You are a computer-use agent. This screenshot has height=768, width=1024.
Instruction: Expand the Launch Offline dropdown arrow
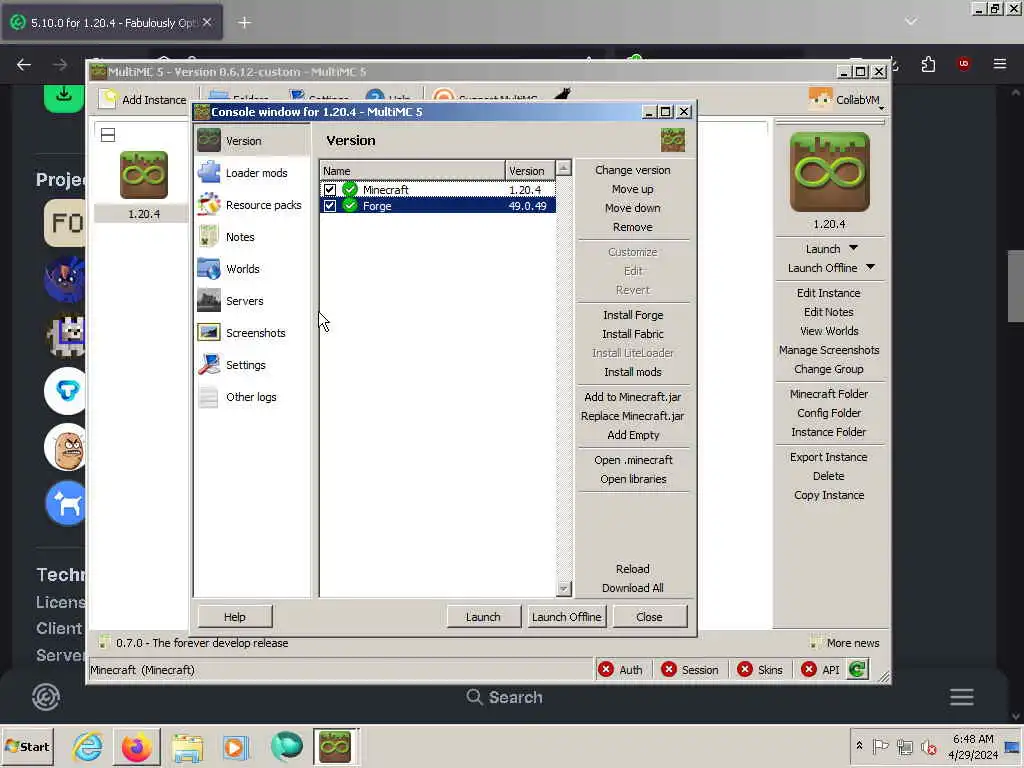tap(870, 267)
